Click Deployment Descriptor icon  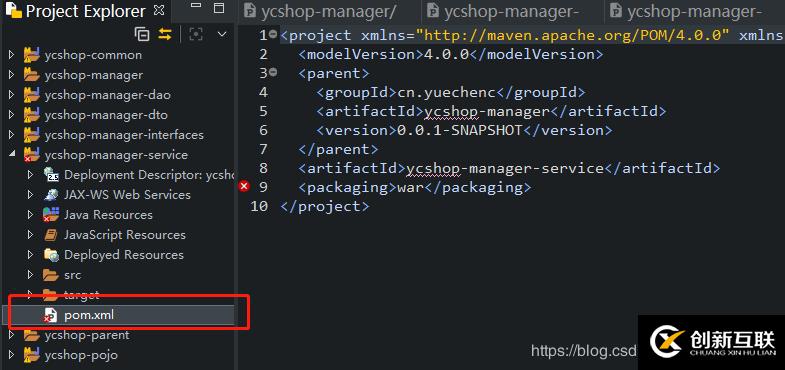(51, 175)
